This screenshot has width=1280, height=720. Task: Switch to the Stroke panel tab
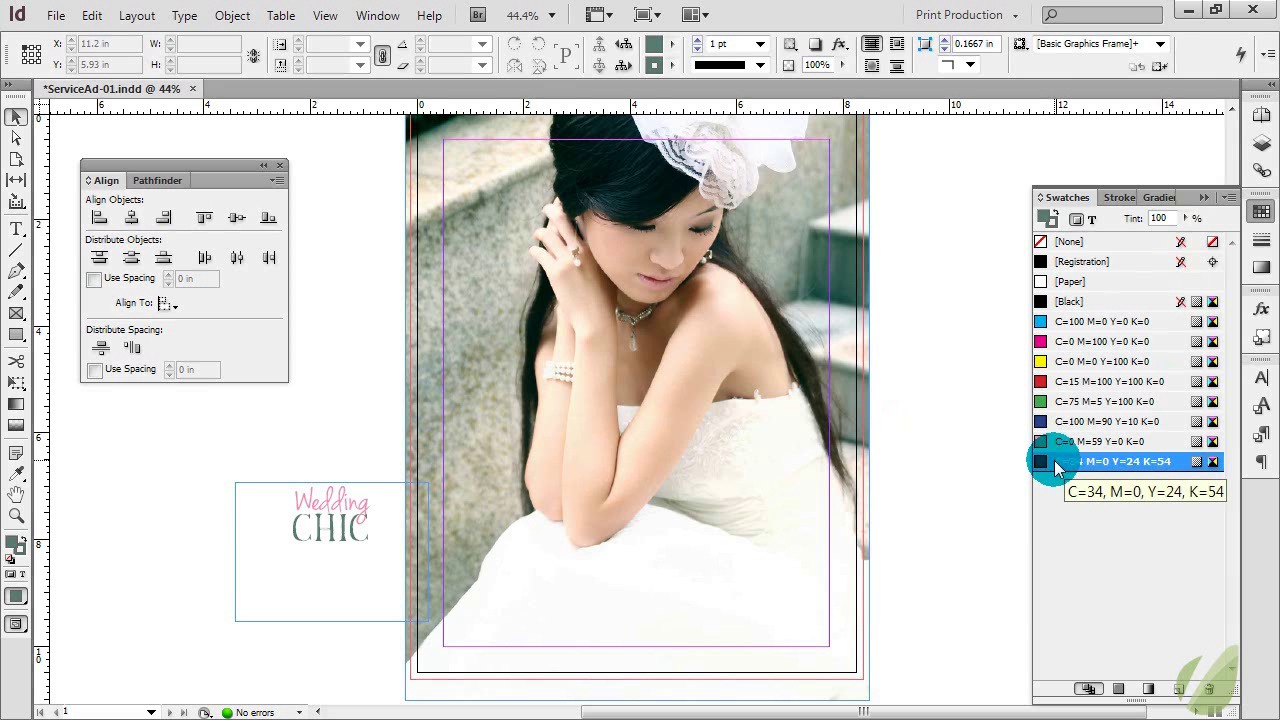(x=1119, y=198)
